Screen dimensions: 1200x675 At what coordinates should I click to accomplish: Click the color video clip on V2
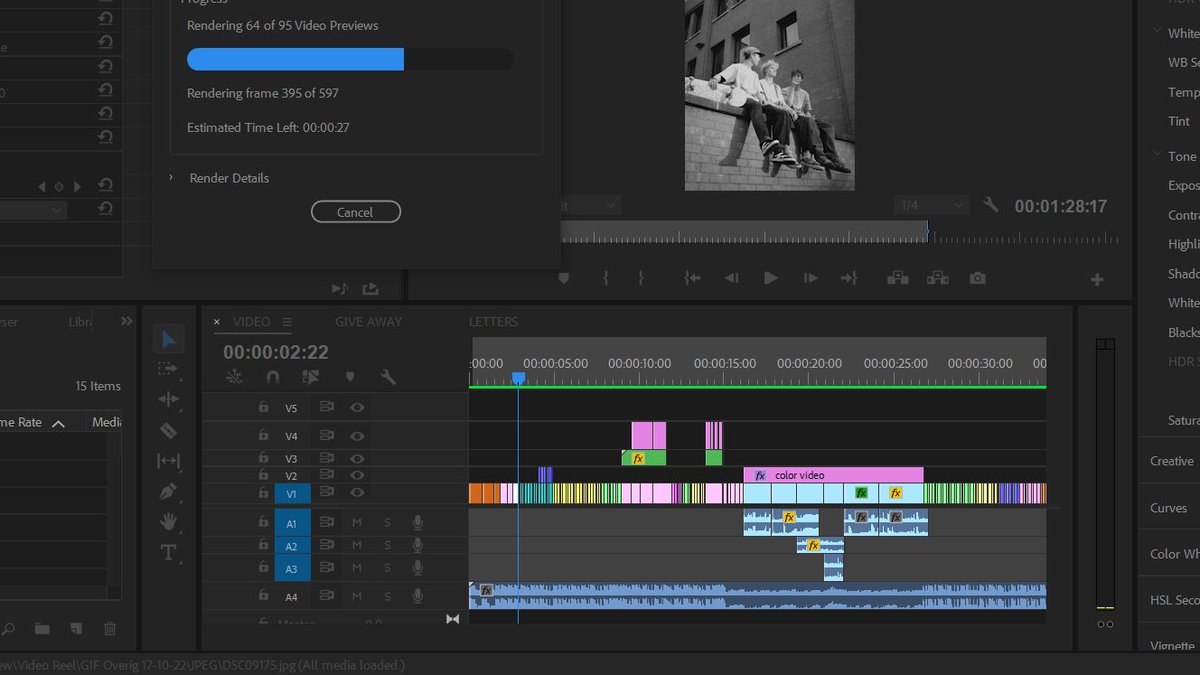tap(833, 475)
